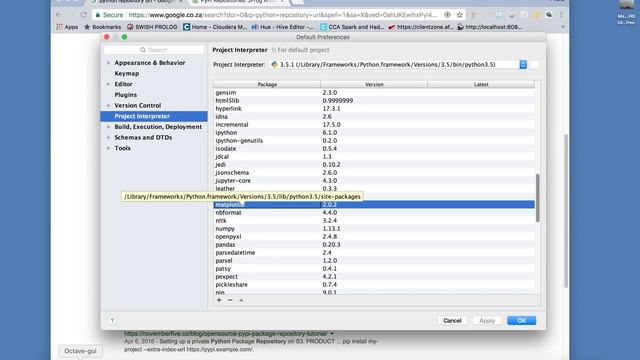Select the parsedatetime package row
The image size is (640, 360).
tap(374, 253)
